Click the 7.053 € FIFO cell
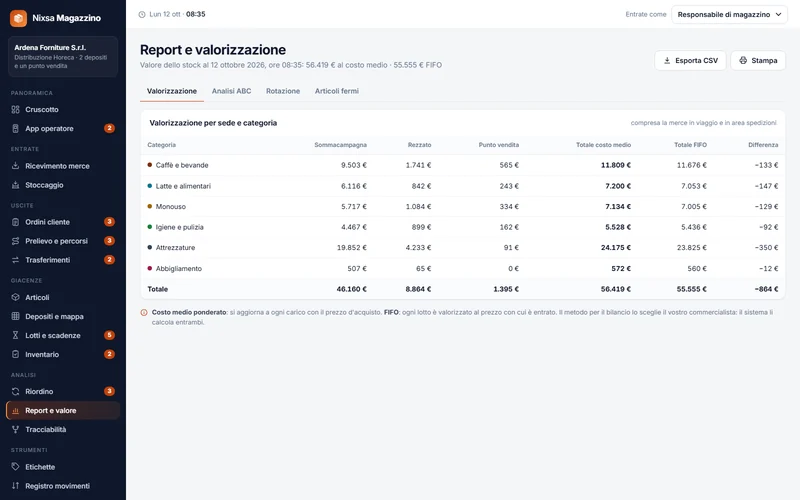This screenshot has width=800, height=500. [x=694, y=186]
